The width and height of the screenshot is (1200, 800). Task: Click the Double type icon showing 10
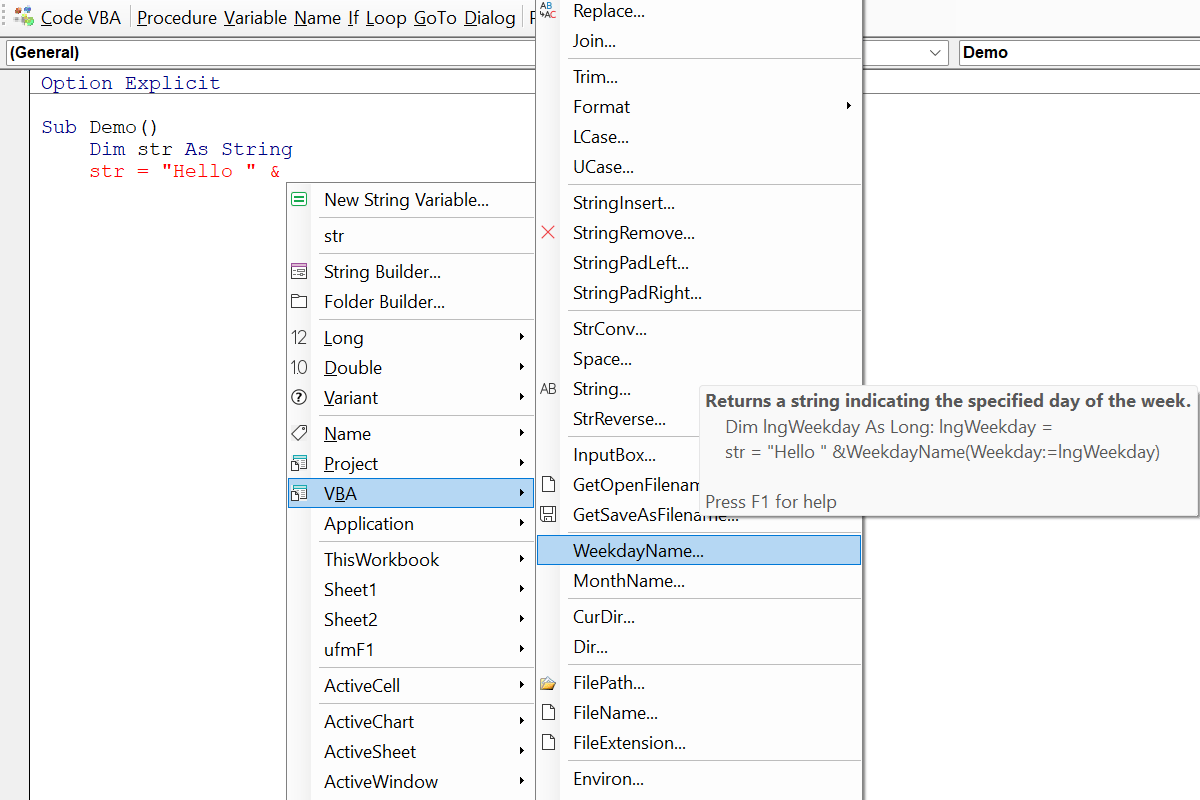[x=299, y=367]
